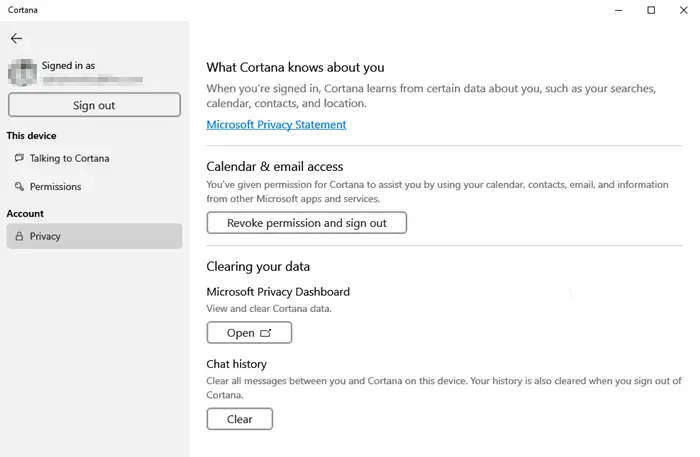Click the blurred account email text
The height and width of the screenshot is (457, 700).
(x=92, y=80)
